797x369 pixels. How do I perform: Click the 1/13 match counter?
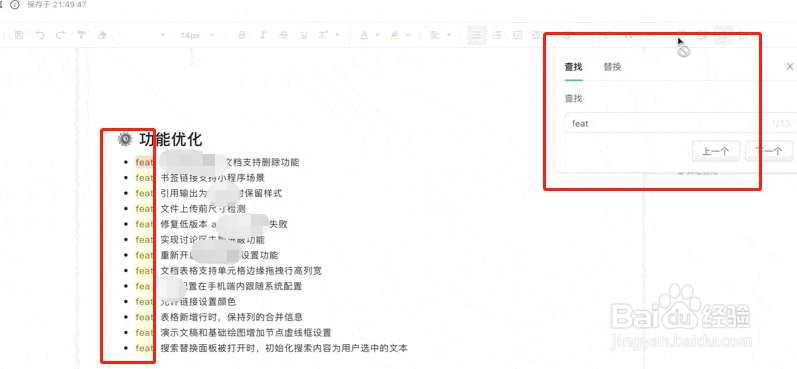[780, 124]
